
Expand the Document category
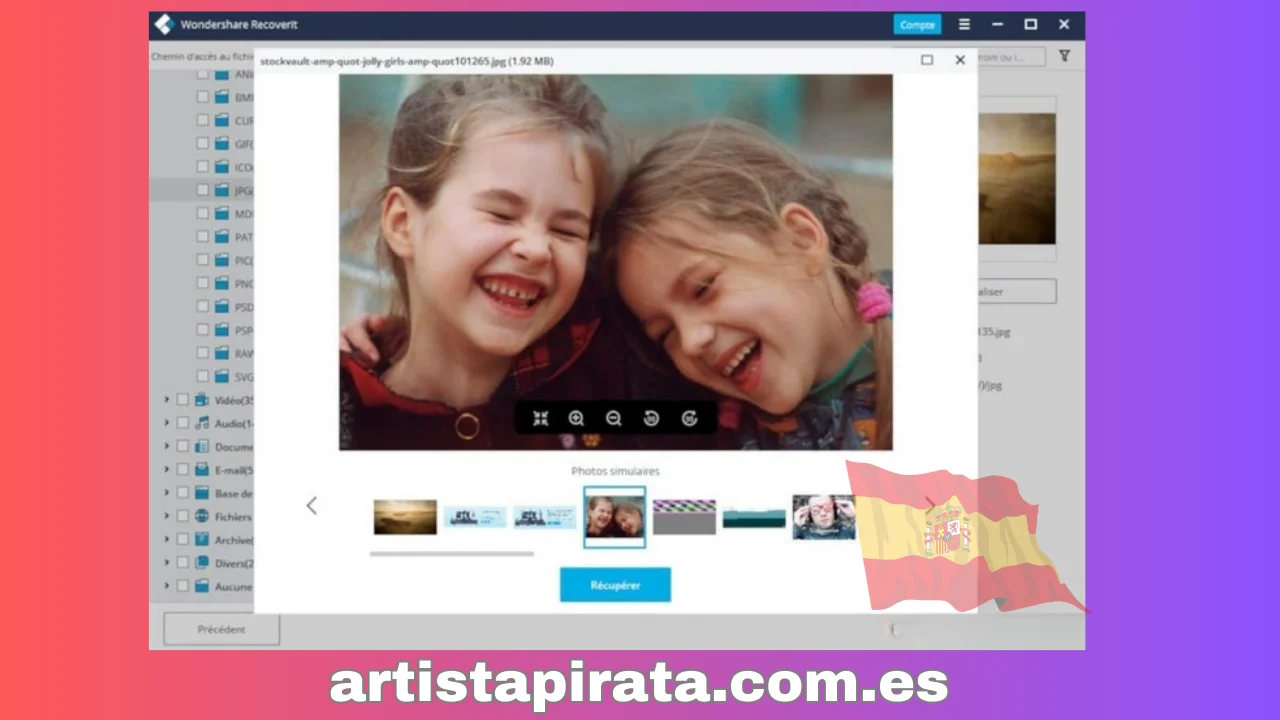167,447
